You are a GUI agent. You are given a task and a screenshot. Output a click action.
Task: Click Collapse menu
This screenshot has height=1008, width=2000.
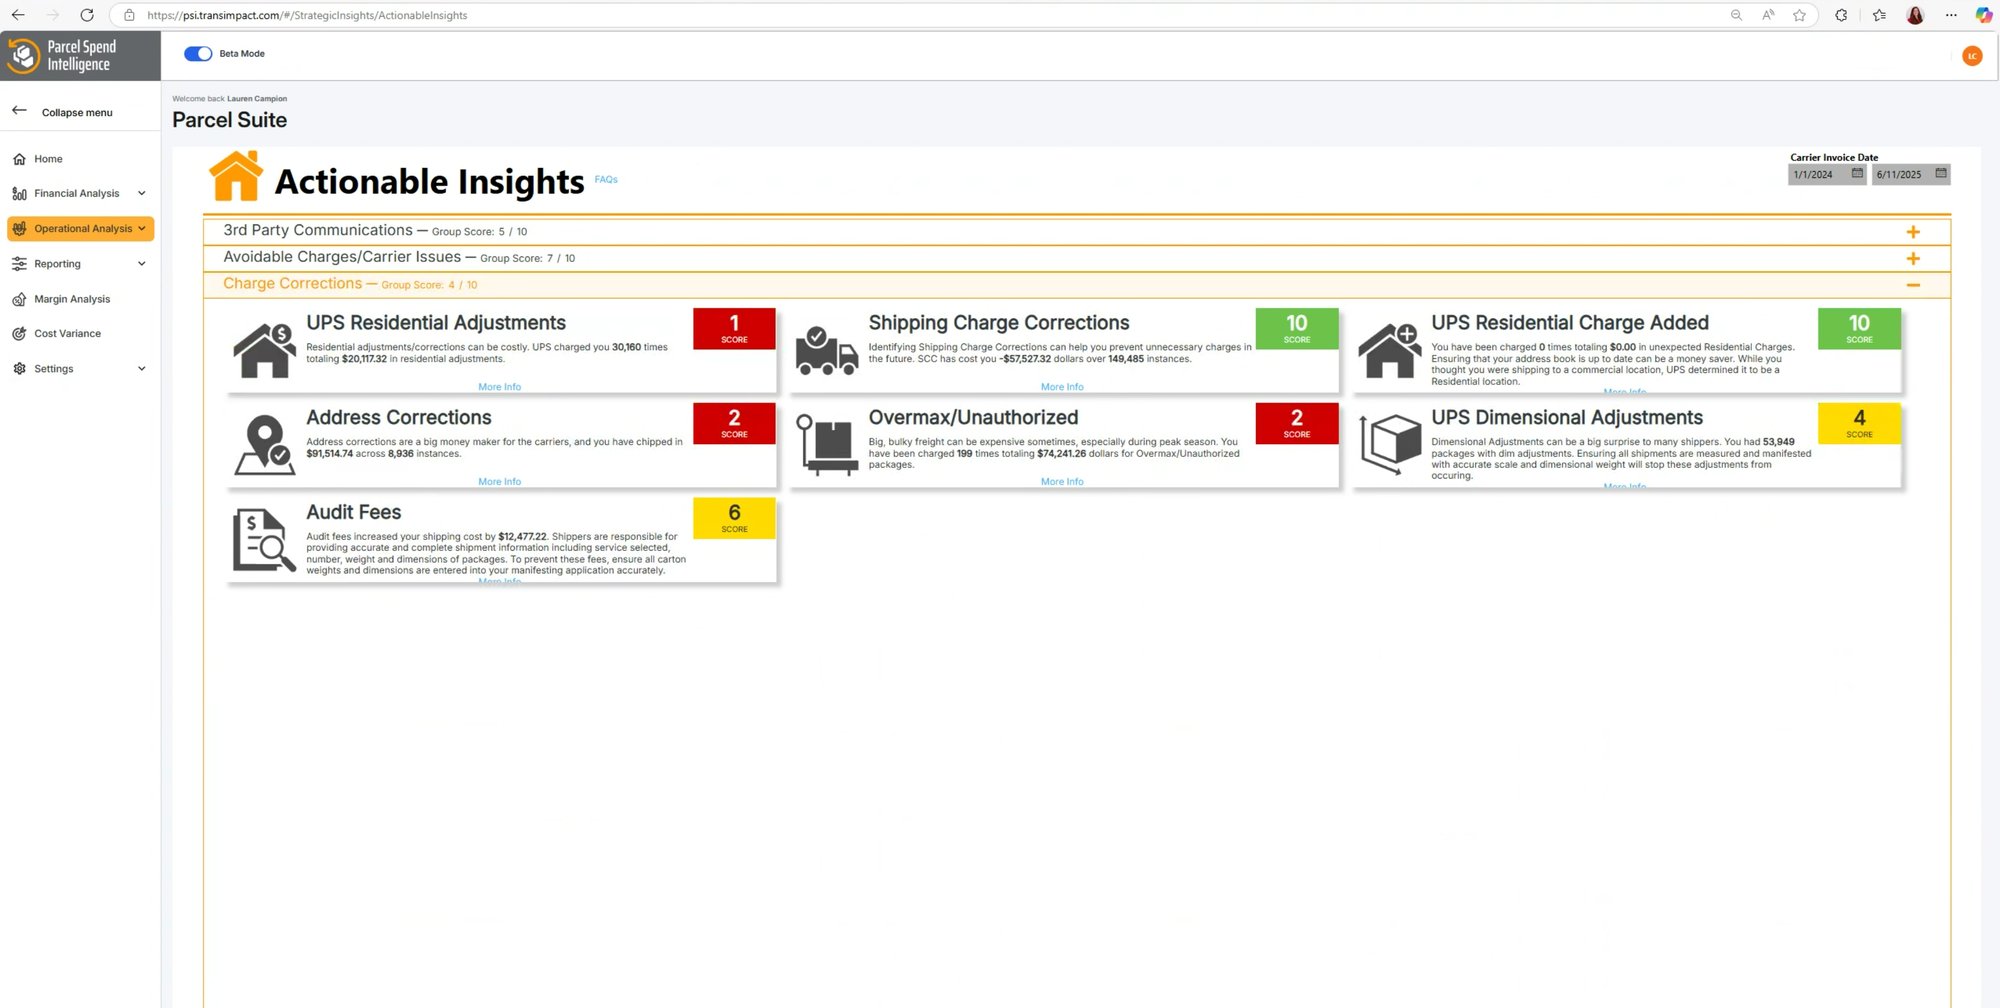77,113
